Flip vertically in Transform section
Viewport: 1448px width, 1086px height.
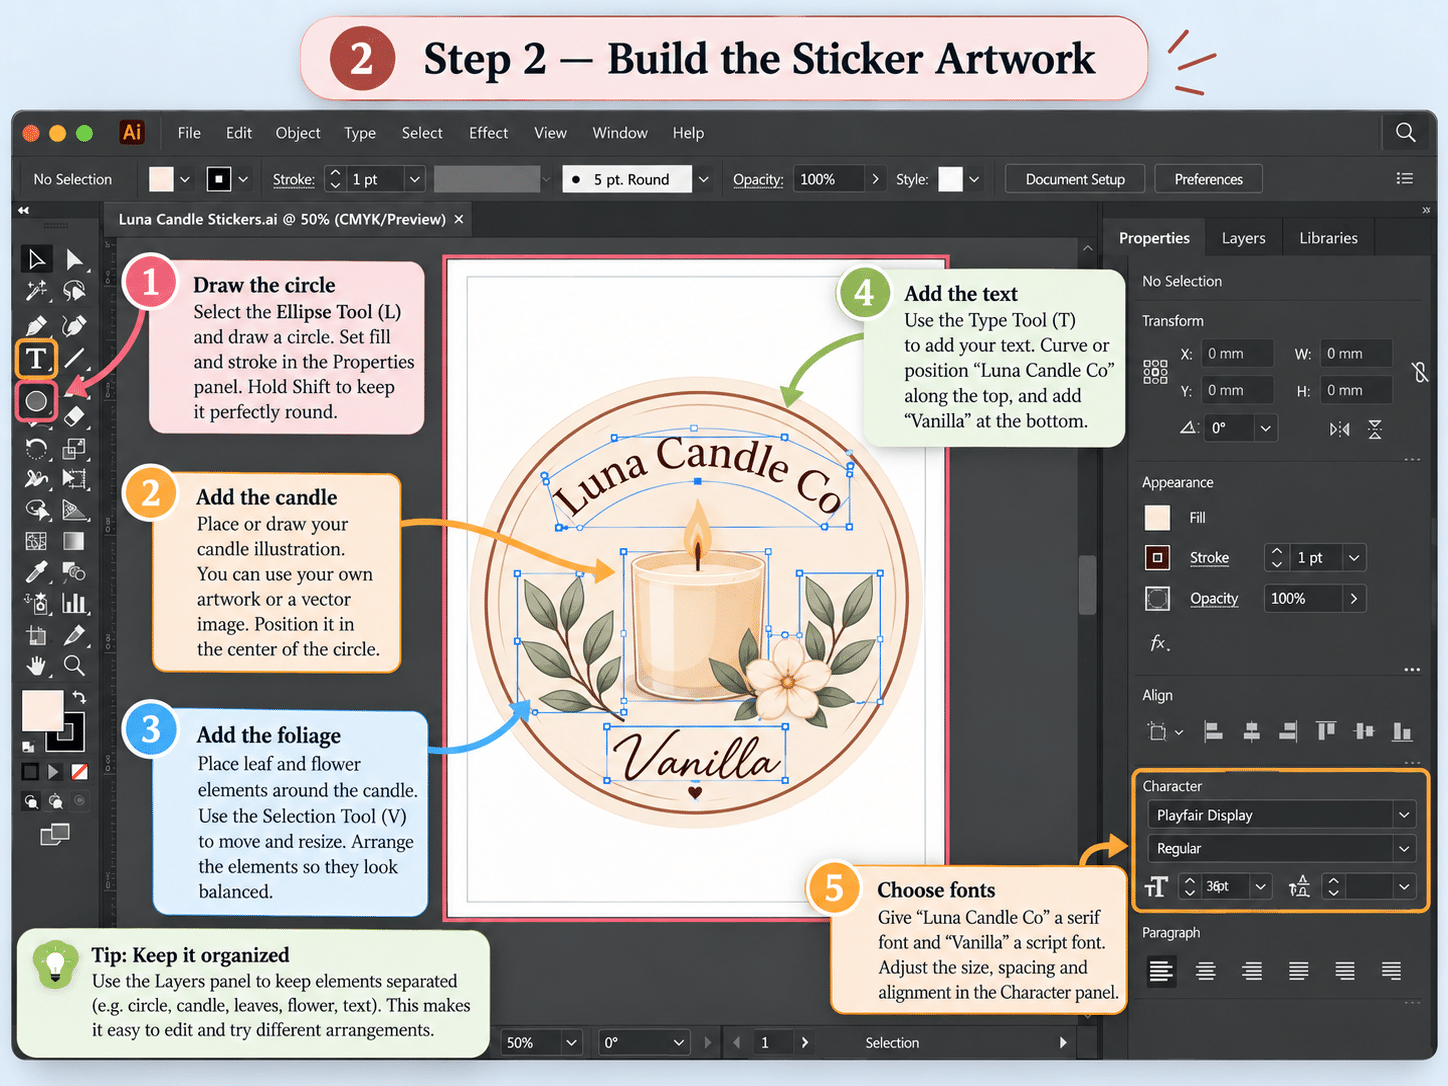1375,429
